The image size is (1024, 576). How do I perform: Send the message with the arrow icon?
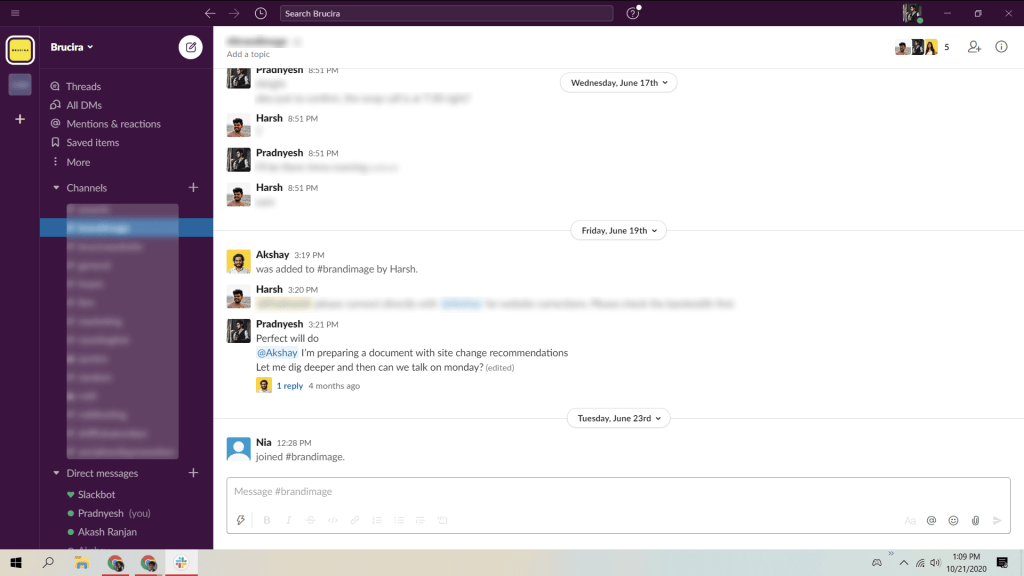coord(997,520)
